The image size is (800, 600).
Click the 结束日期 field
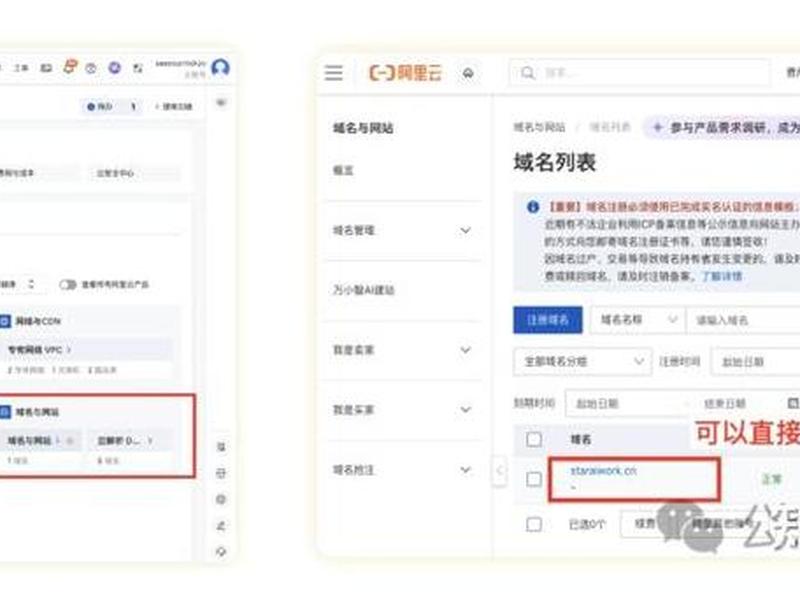coord(726,404)
